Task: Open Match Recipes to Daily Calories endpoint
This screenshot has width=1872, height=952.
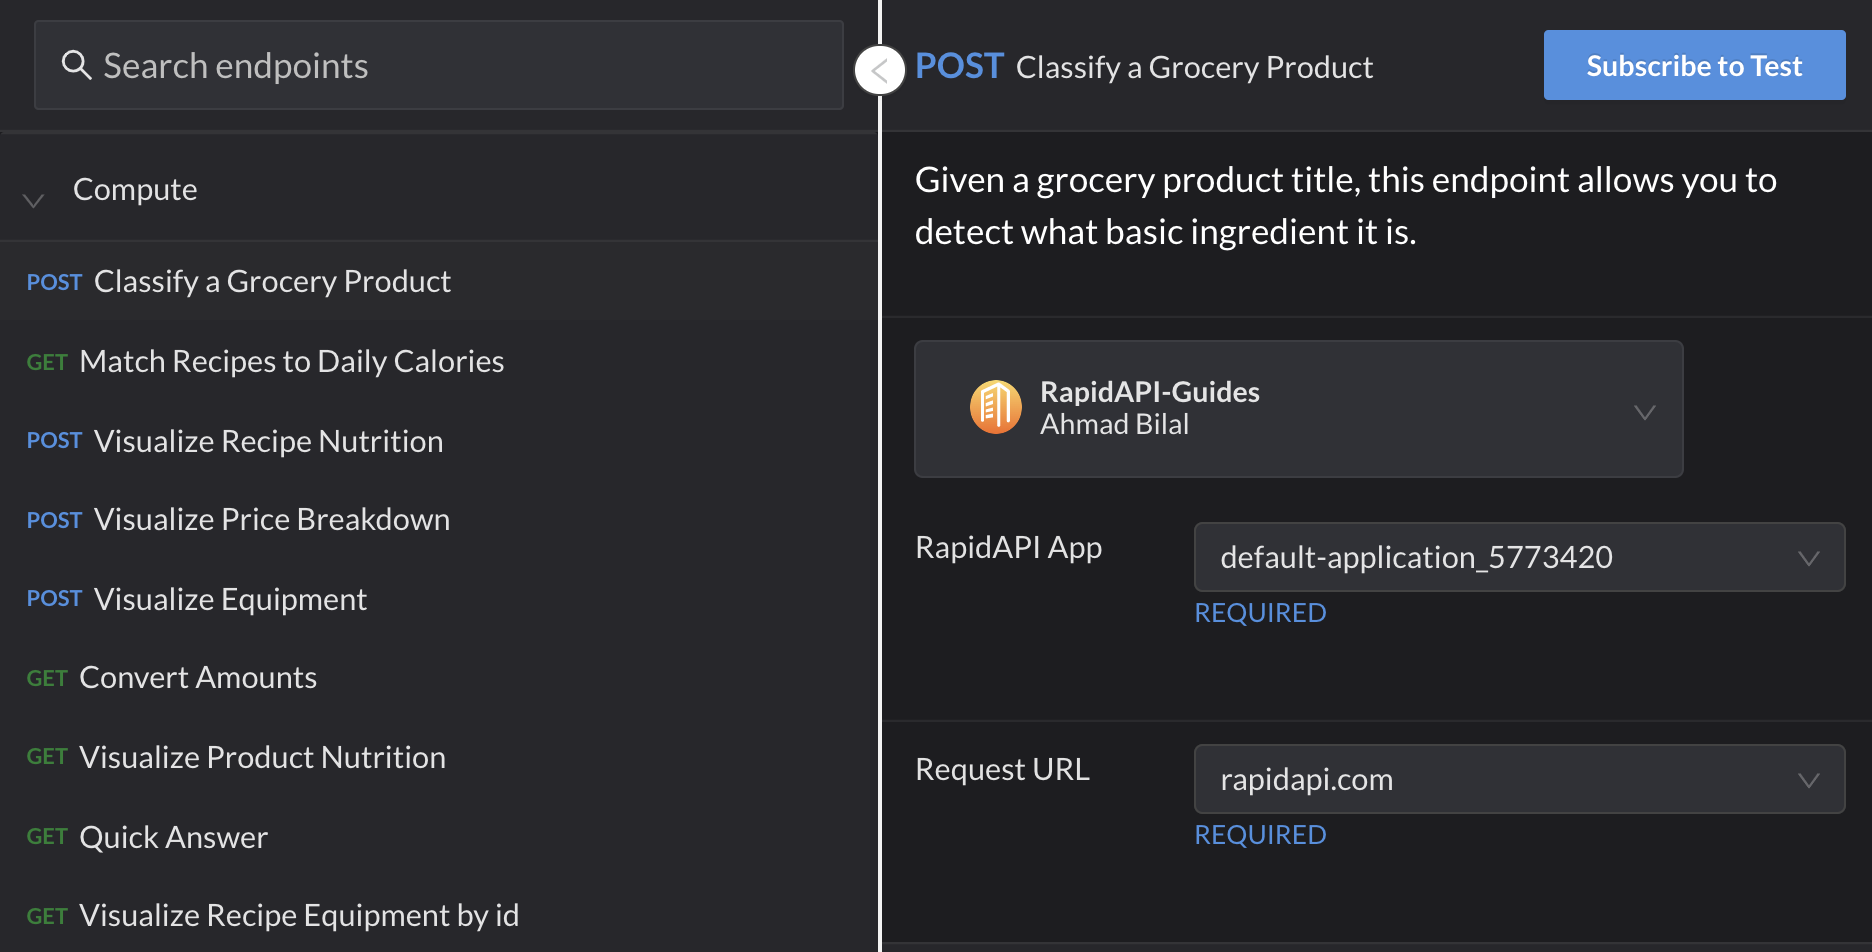Action: [439, 361]
